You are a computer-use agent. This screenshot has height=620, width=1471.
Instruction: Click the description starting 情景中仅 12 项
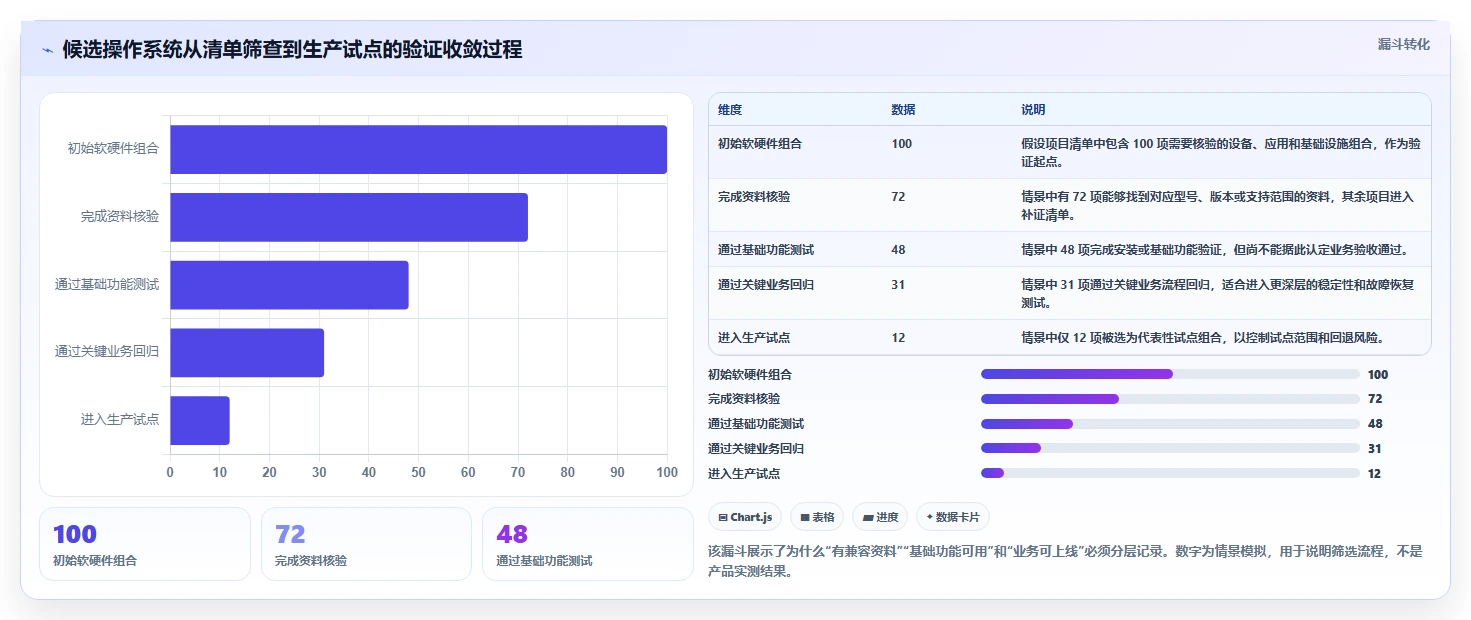[x=1203, y=338]
